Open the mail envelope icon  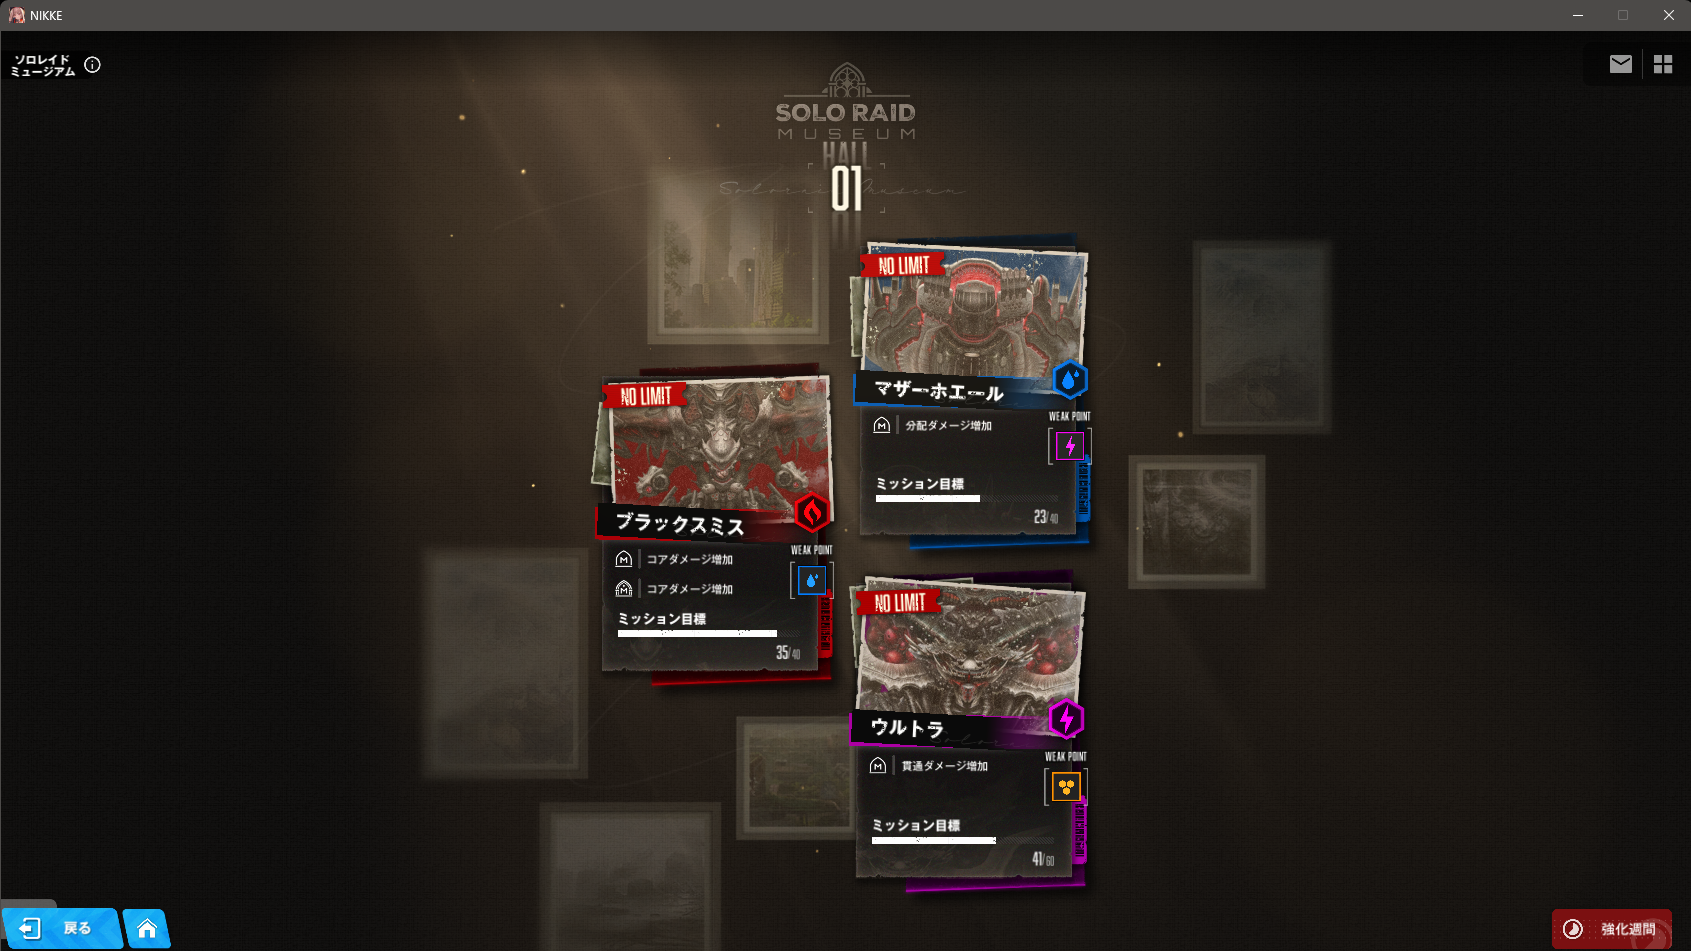pyautogui.click(x=1620, y=64)
